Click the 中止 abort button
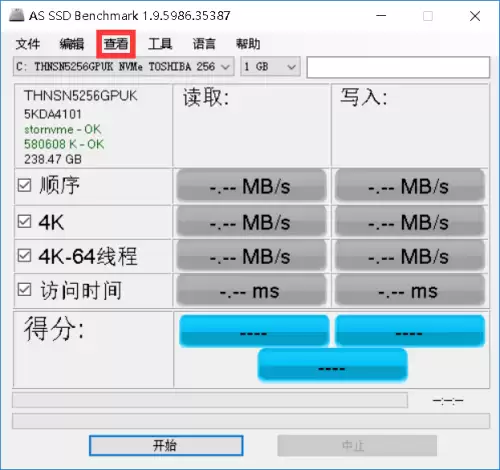The width and height of the screenshot is (500, 470). 357,445
